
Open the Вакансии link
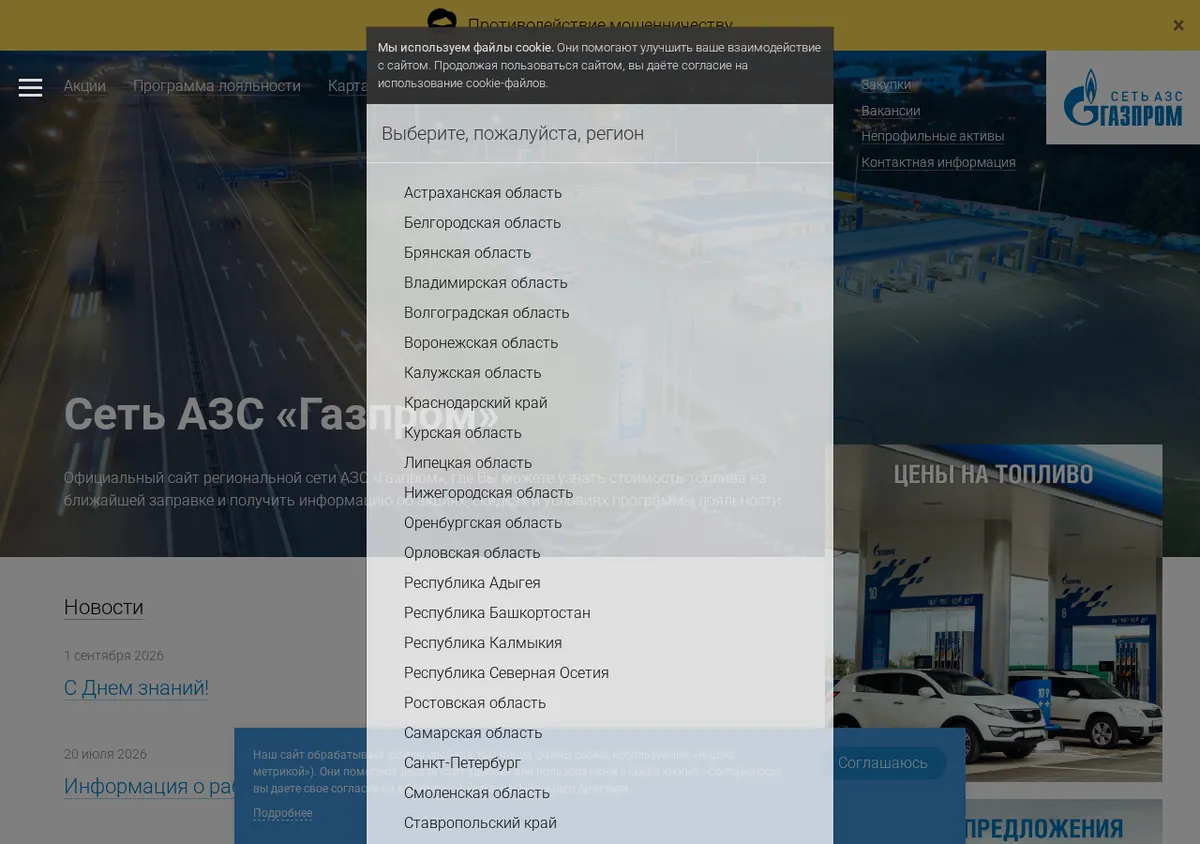[891, 111]
